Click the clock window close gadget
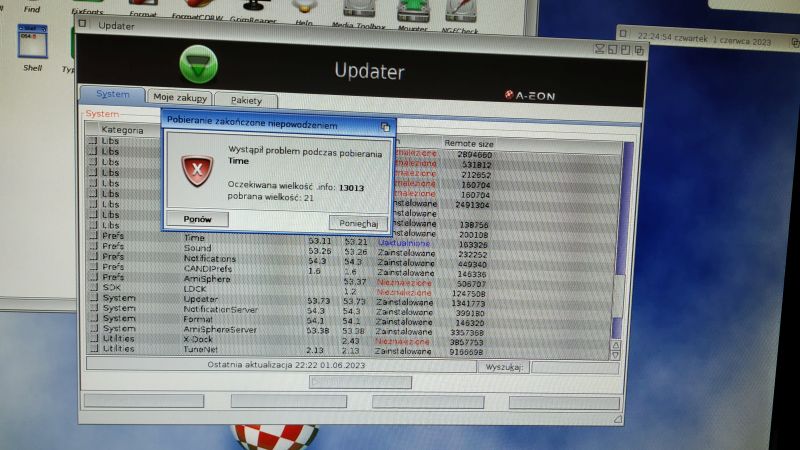This screenshot has height=450, width=800. (622, 34)
